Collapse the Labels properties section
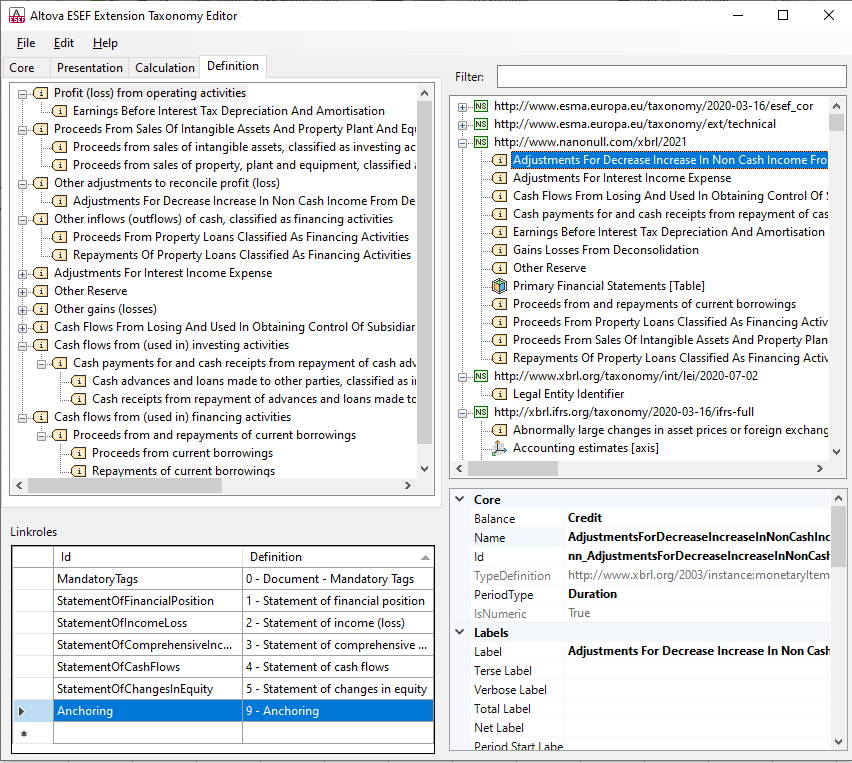The height and width of the screenshot is (763, 852). click(459, 633)
